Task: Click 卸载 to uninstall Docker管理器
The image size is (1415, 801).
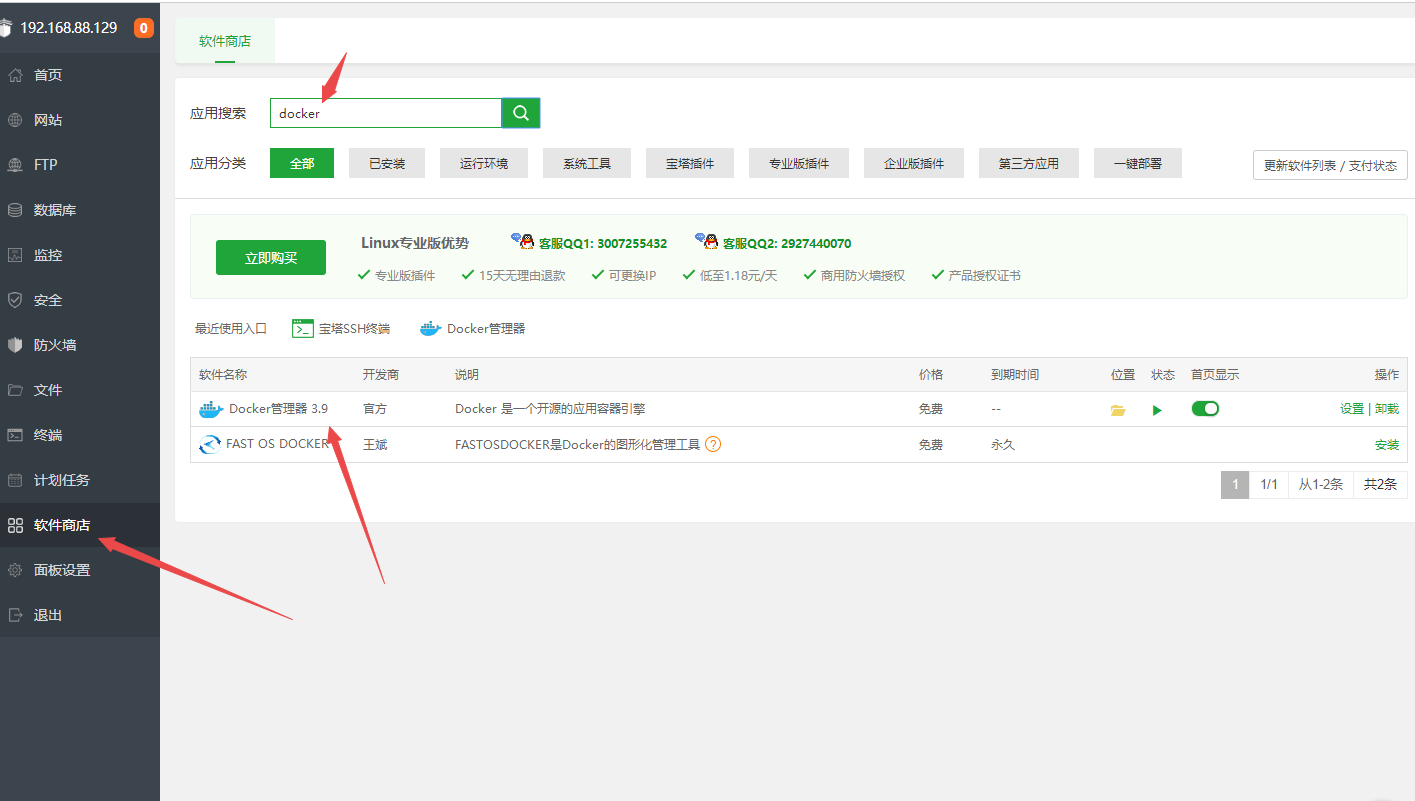Action: coord(1387,409)
